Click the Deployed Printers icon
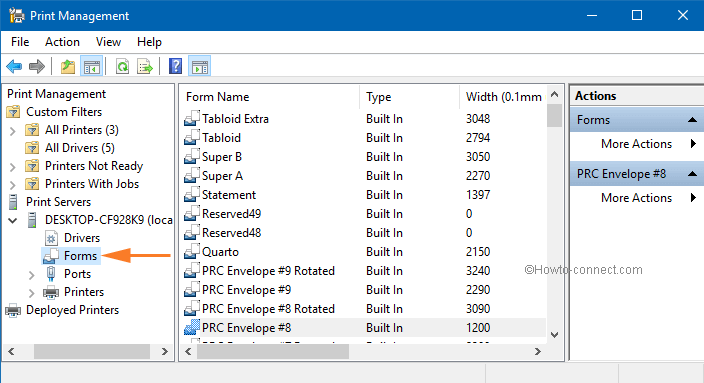This screenshot has width=704, height=383. pyautogui.click(x=13, y=310)
